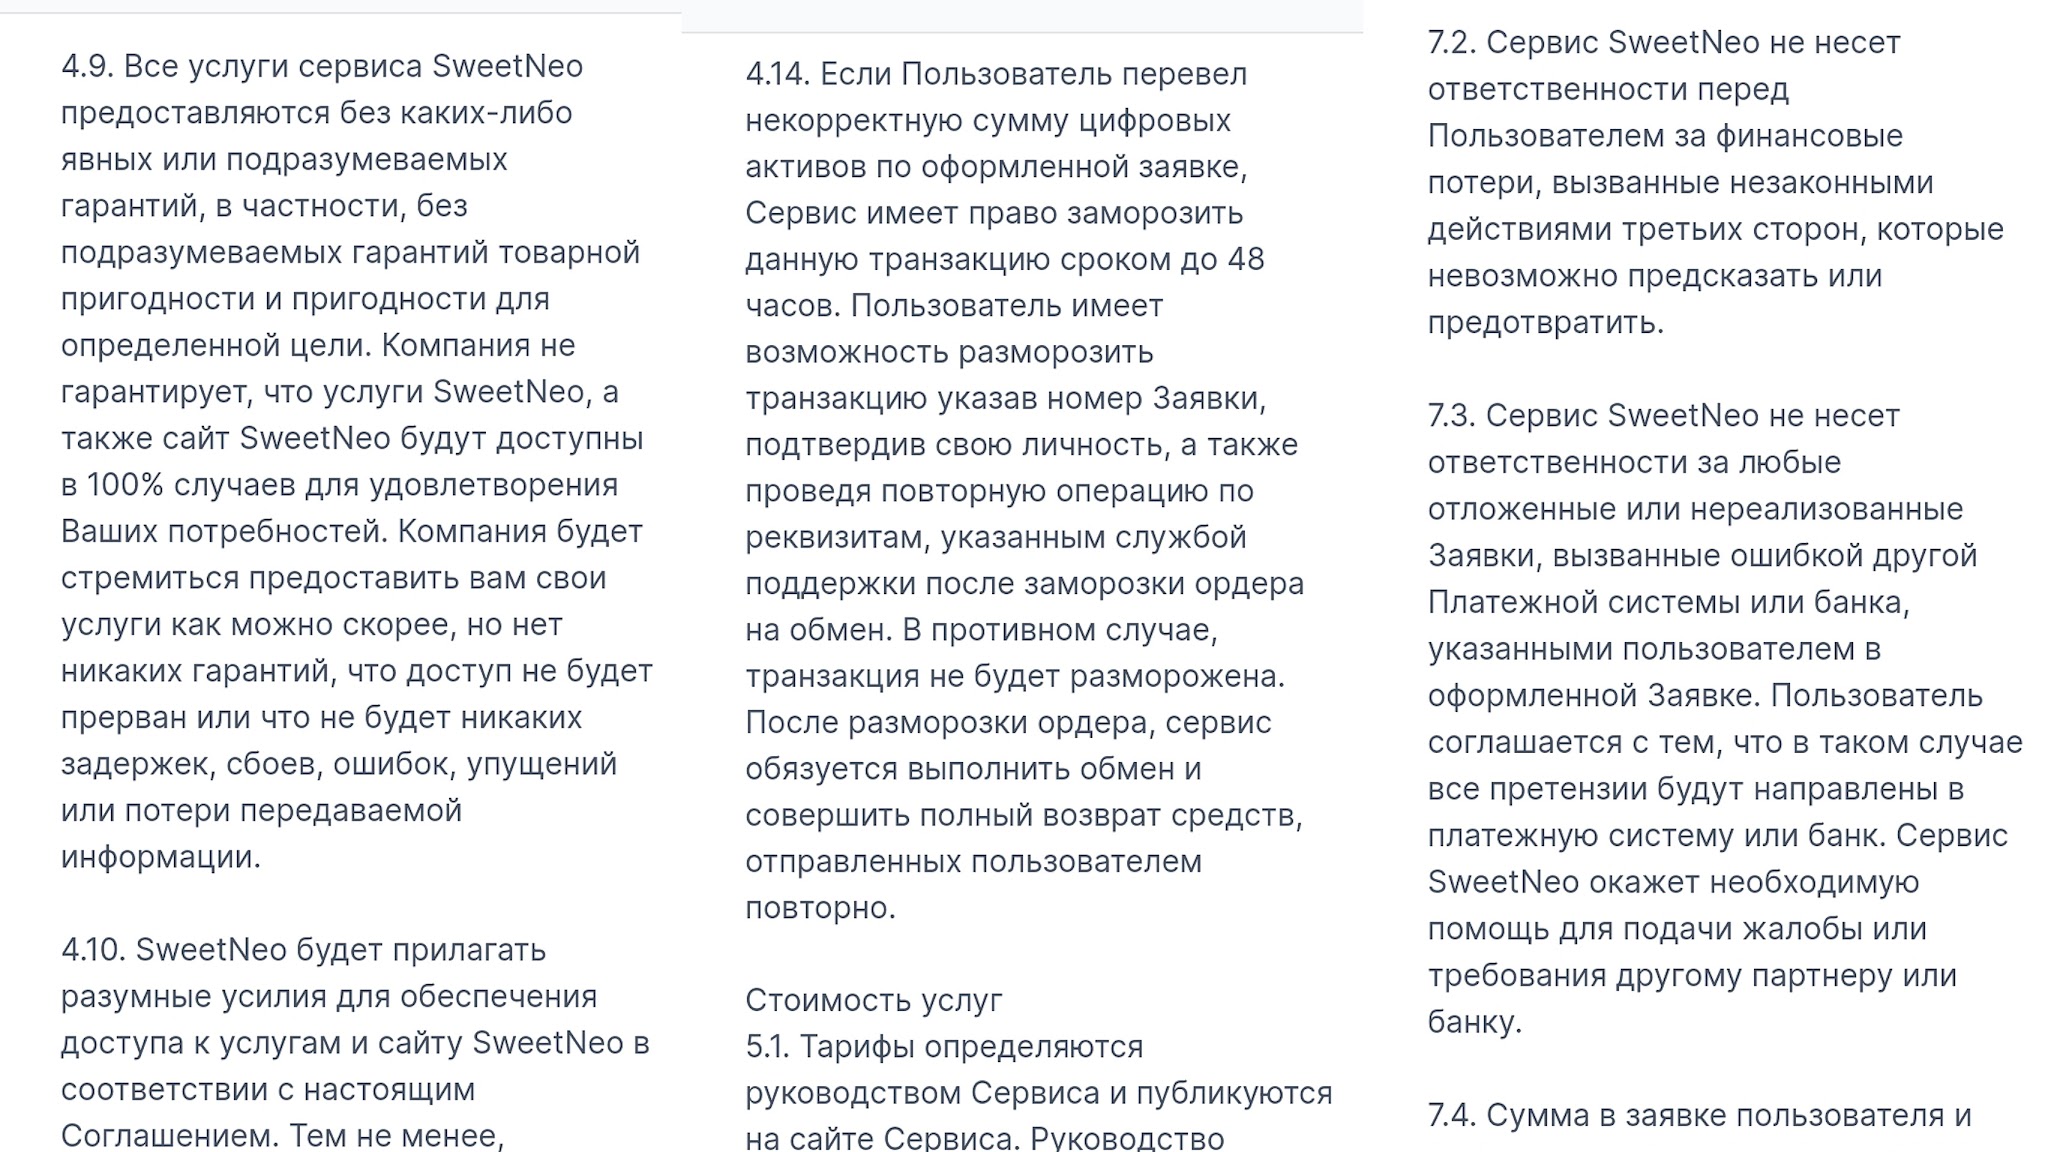Click the clause number "7.3."

(1452, 416)
